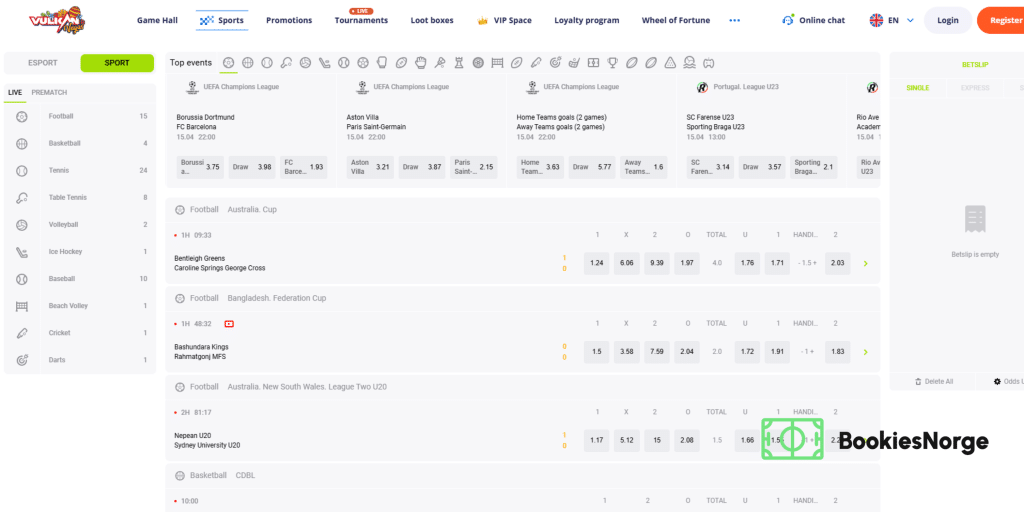Select 7.59 odds in Bashundara Kings match
The height and width of the screenshot is (512, 1024).
coord(657,352)
